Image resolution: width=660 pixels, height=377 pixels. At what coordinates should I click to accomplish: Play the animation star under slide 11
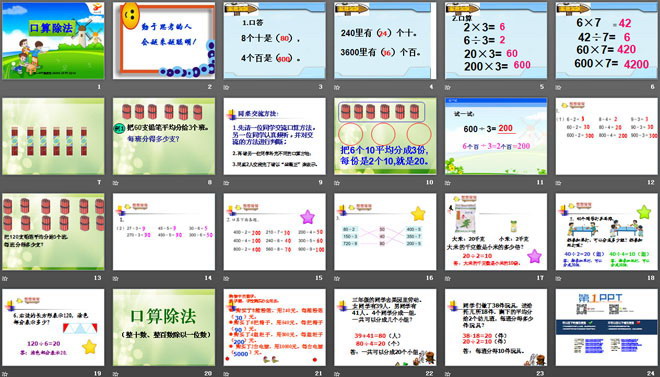[447, 183]
